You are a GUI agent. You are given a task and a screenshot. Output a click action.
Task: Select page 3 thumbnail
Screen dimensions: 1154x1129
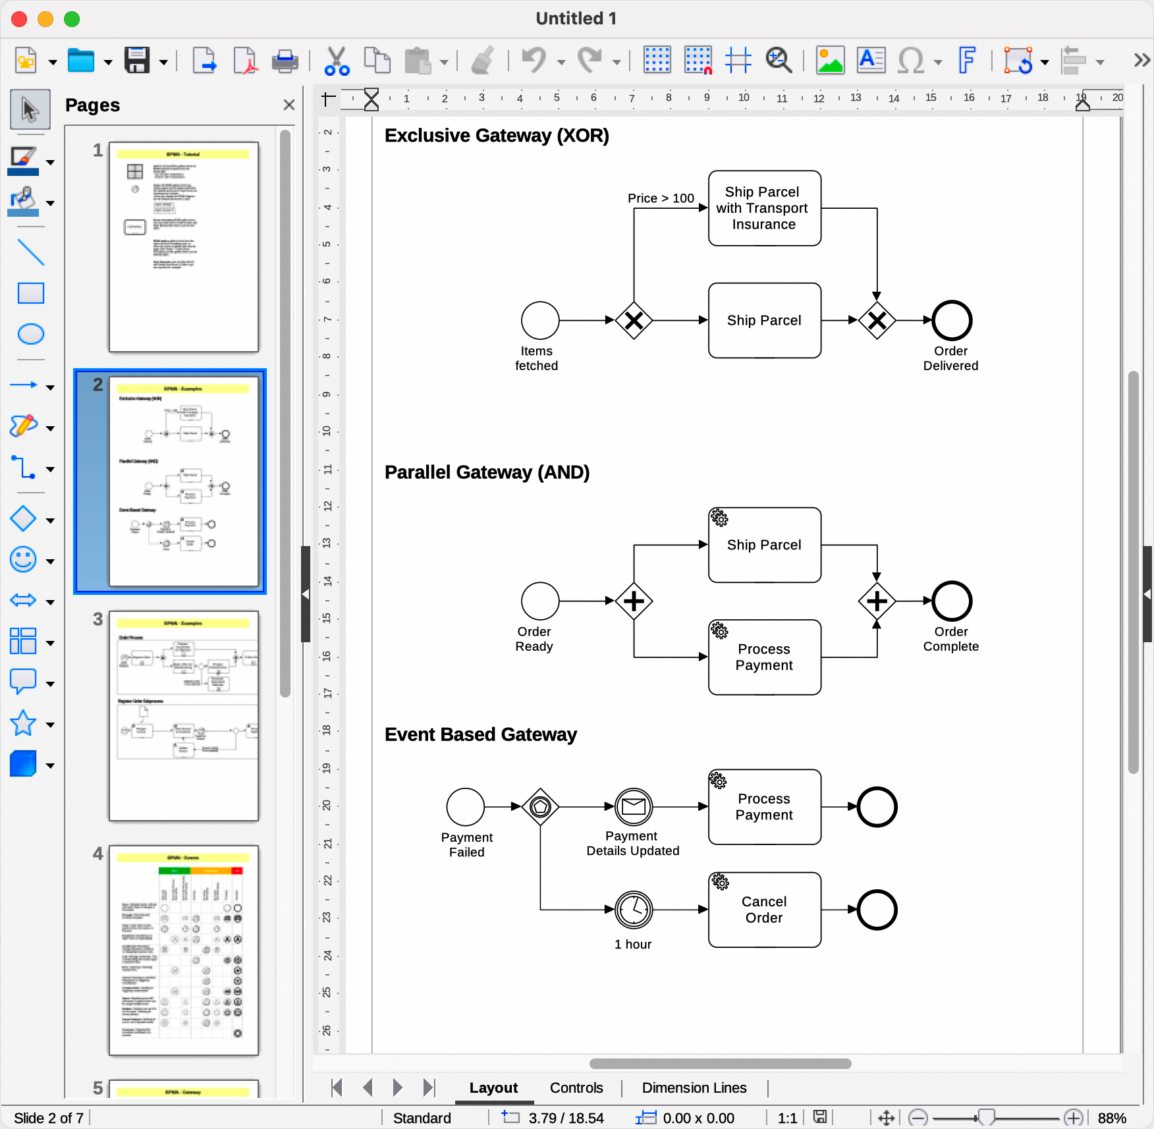(183, 715)
